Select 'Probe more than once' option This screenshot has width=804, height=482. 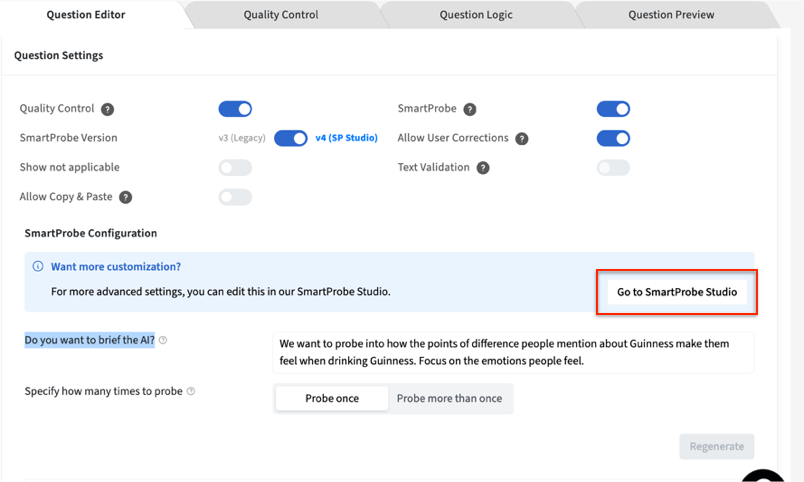tap(449, 398)
